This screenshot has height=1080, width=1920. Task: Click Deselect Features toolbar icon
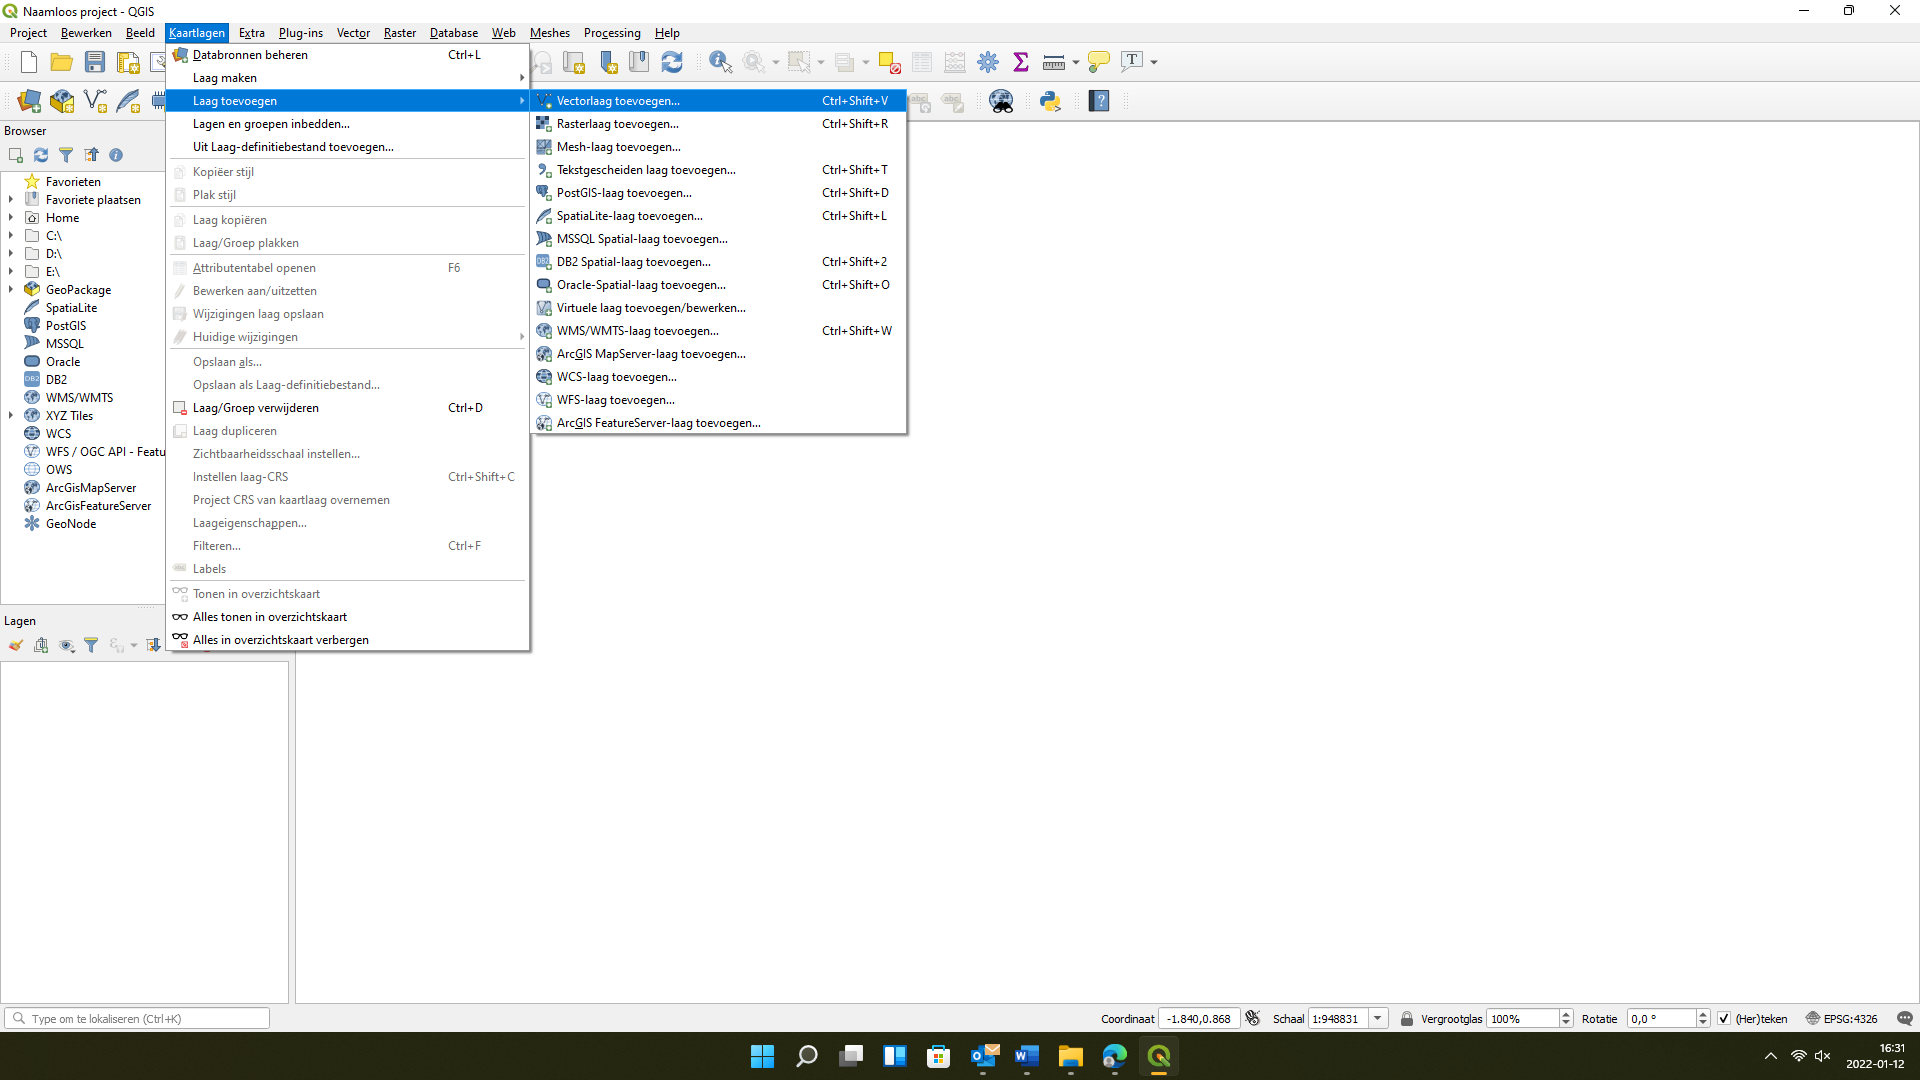[x=889, y=62]
